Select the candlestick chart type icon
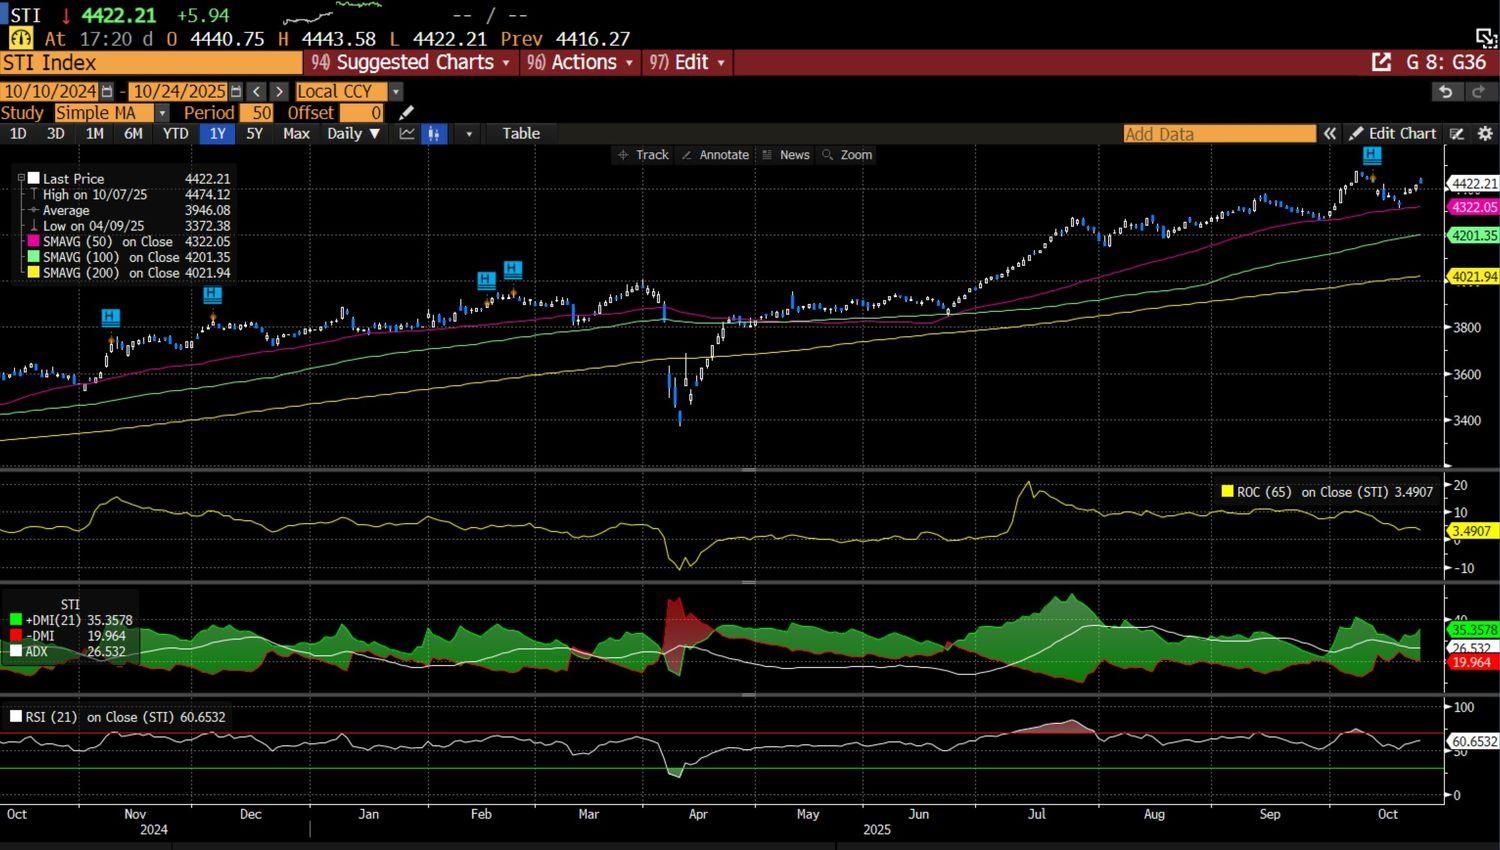1500x850 pixels. tap(434, 133)
